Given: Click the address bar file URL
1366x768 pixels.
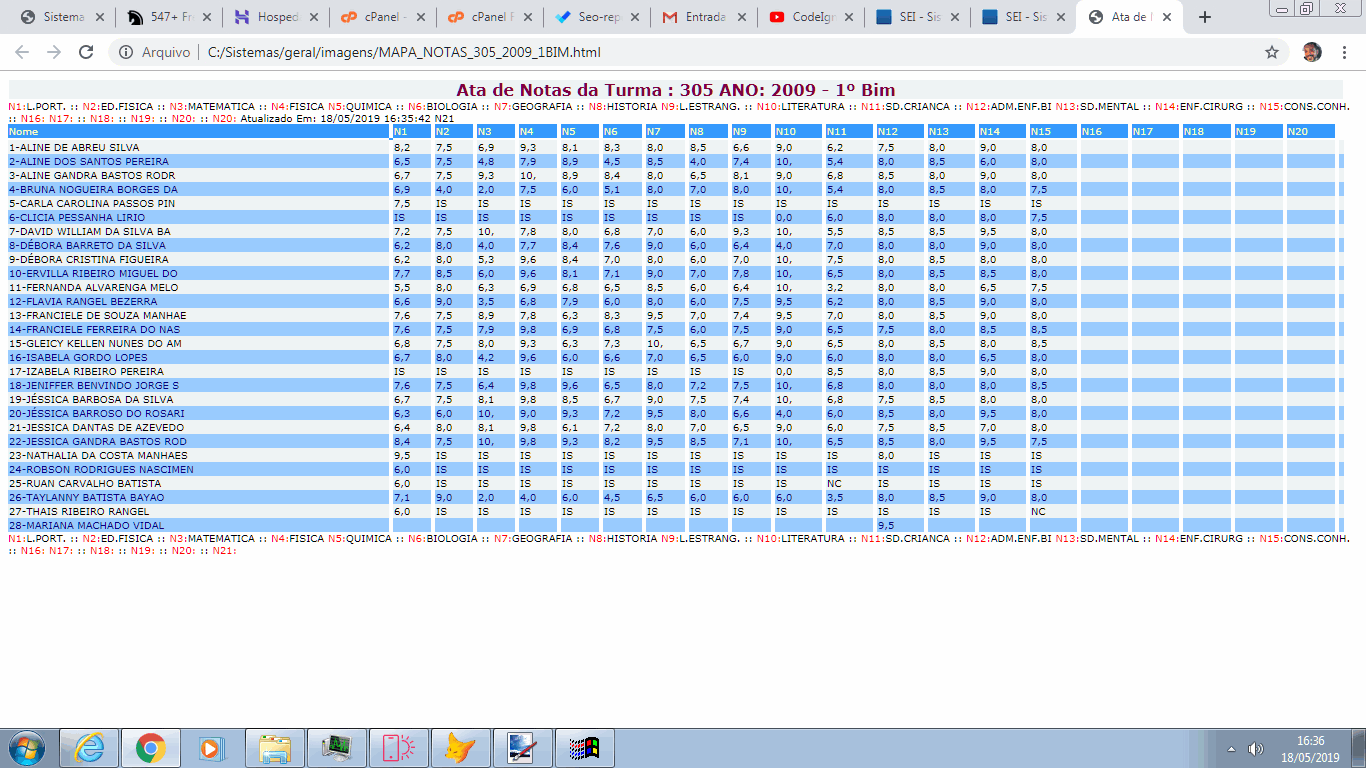Looking at the screenshot, I should 404,52.
